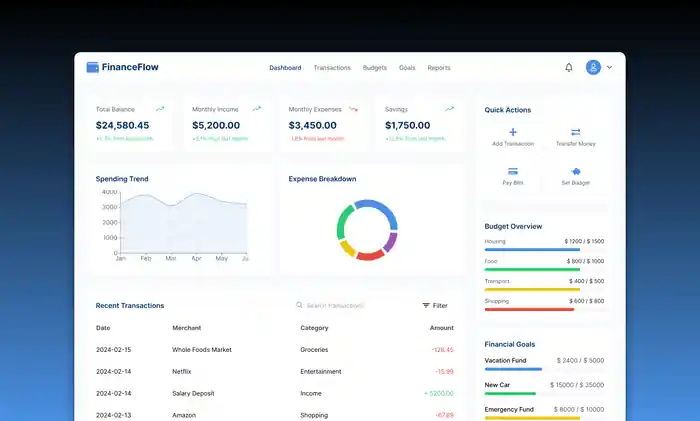This screenshot has width=700, height=421.
Task: Open the Filter button
Action: click(435, 305)
